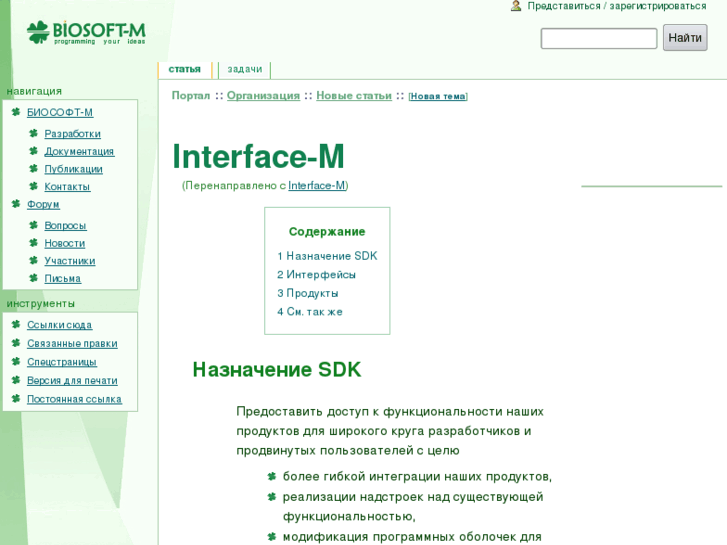The width and height of the screenshot is (727, 545).
Task: Go to Разработки in navigation
Action: (x=72, y=134)
